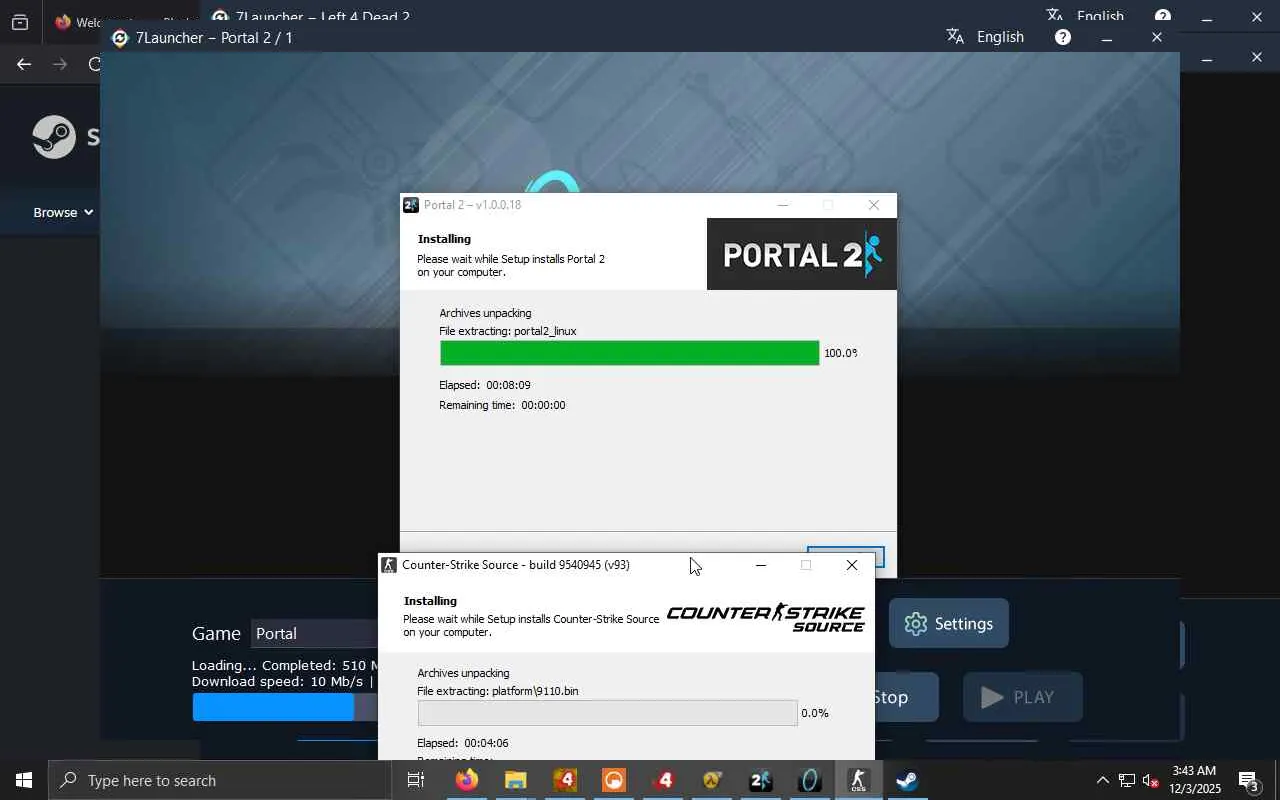Open Task View on the taskbar

pyautogui.click(x=416, y=780)
